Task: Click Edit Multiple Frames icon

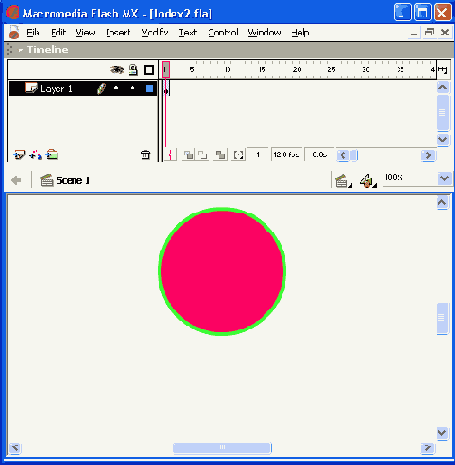Action: tap(220, 155)
